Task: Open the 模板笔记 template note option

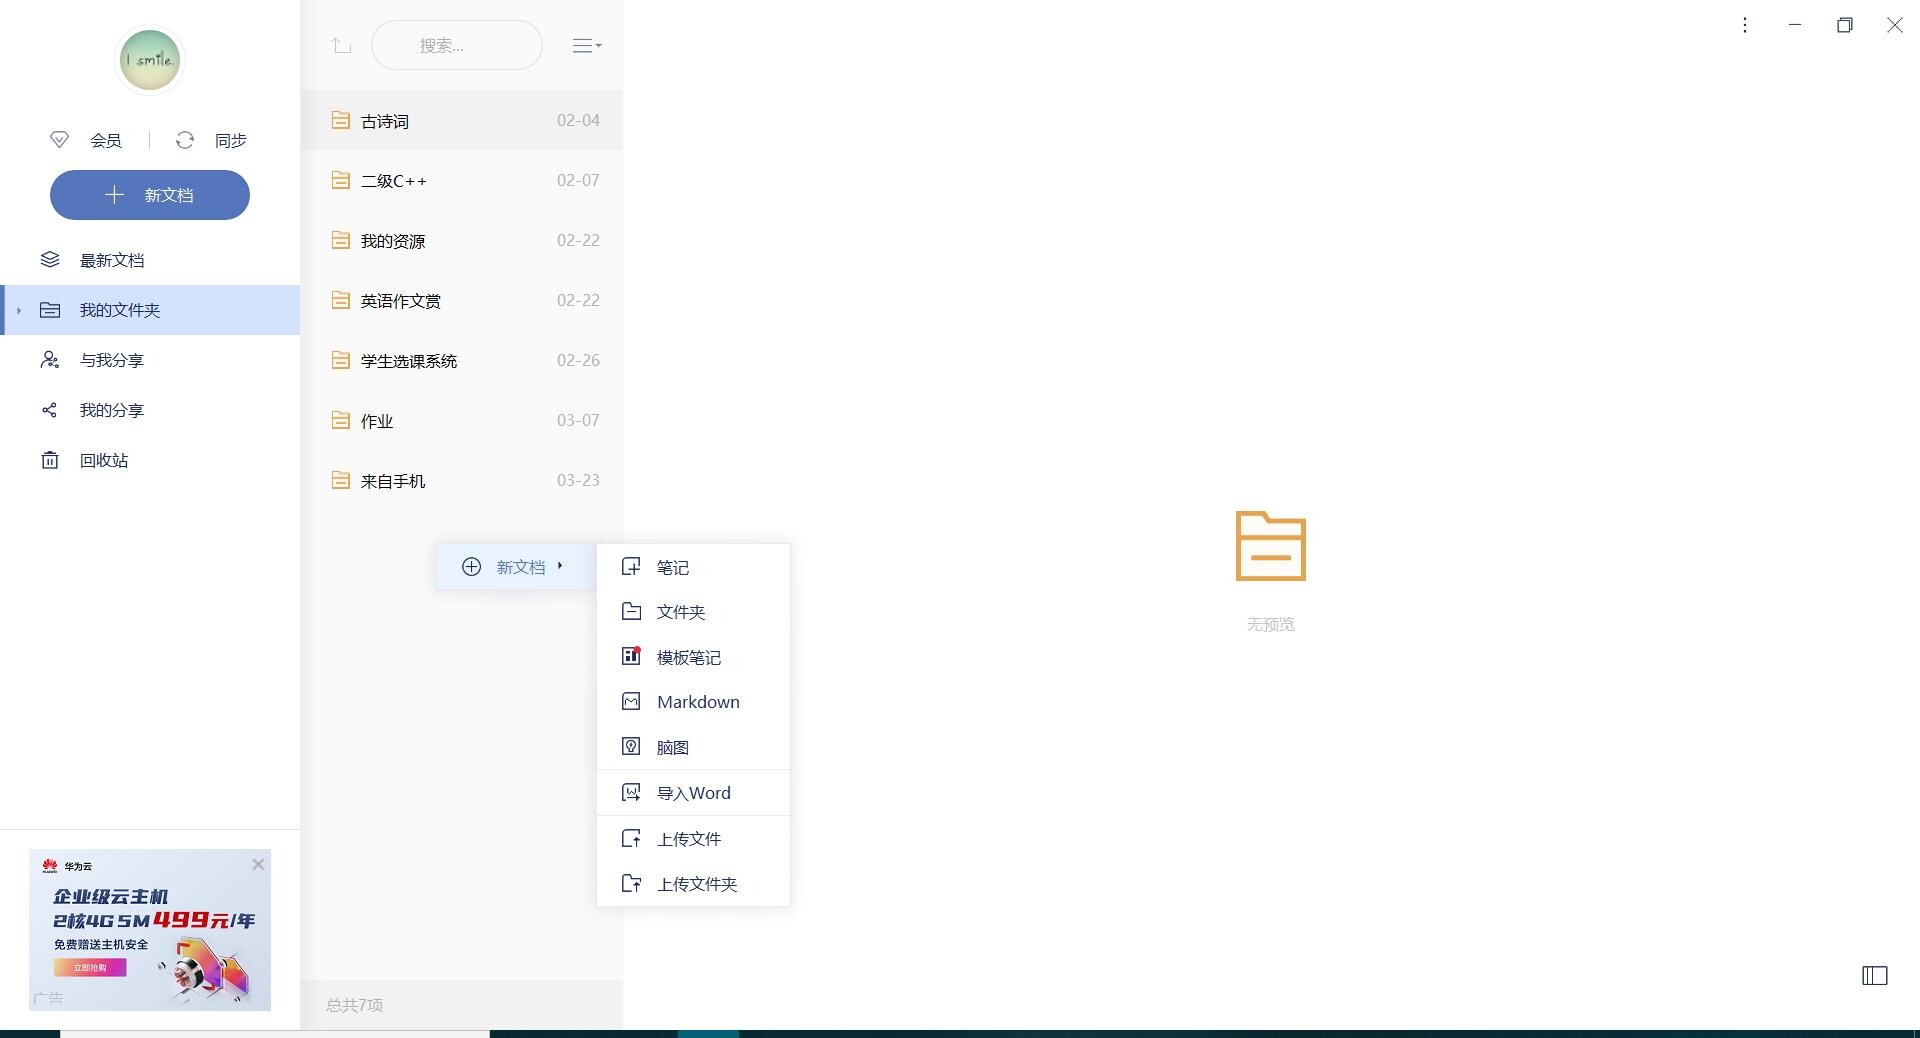Action: click(687, 657)
